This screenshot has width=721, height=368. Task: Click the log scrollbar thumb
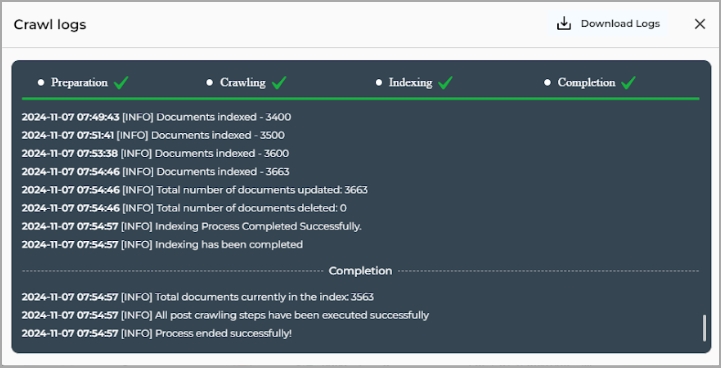tap(704, 328)
